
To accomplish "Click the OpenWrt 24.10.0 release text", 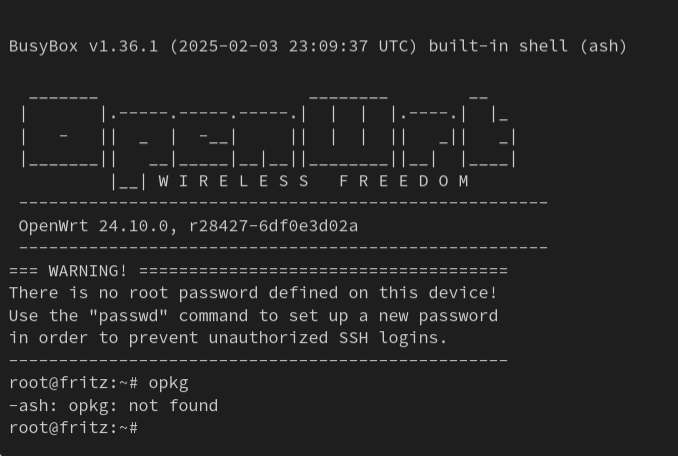I will tap(93, 226).
